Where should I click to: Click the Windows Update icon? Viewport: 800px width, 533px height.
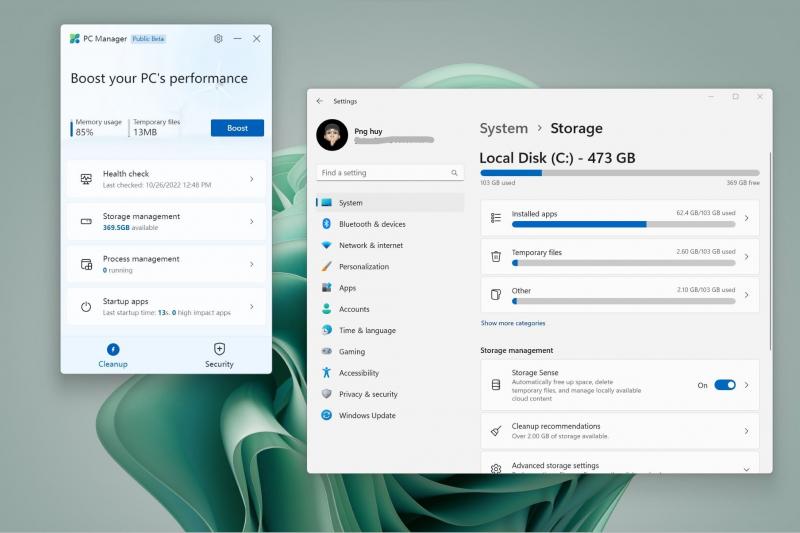tap(327, 415)
